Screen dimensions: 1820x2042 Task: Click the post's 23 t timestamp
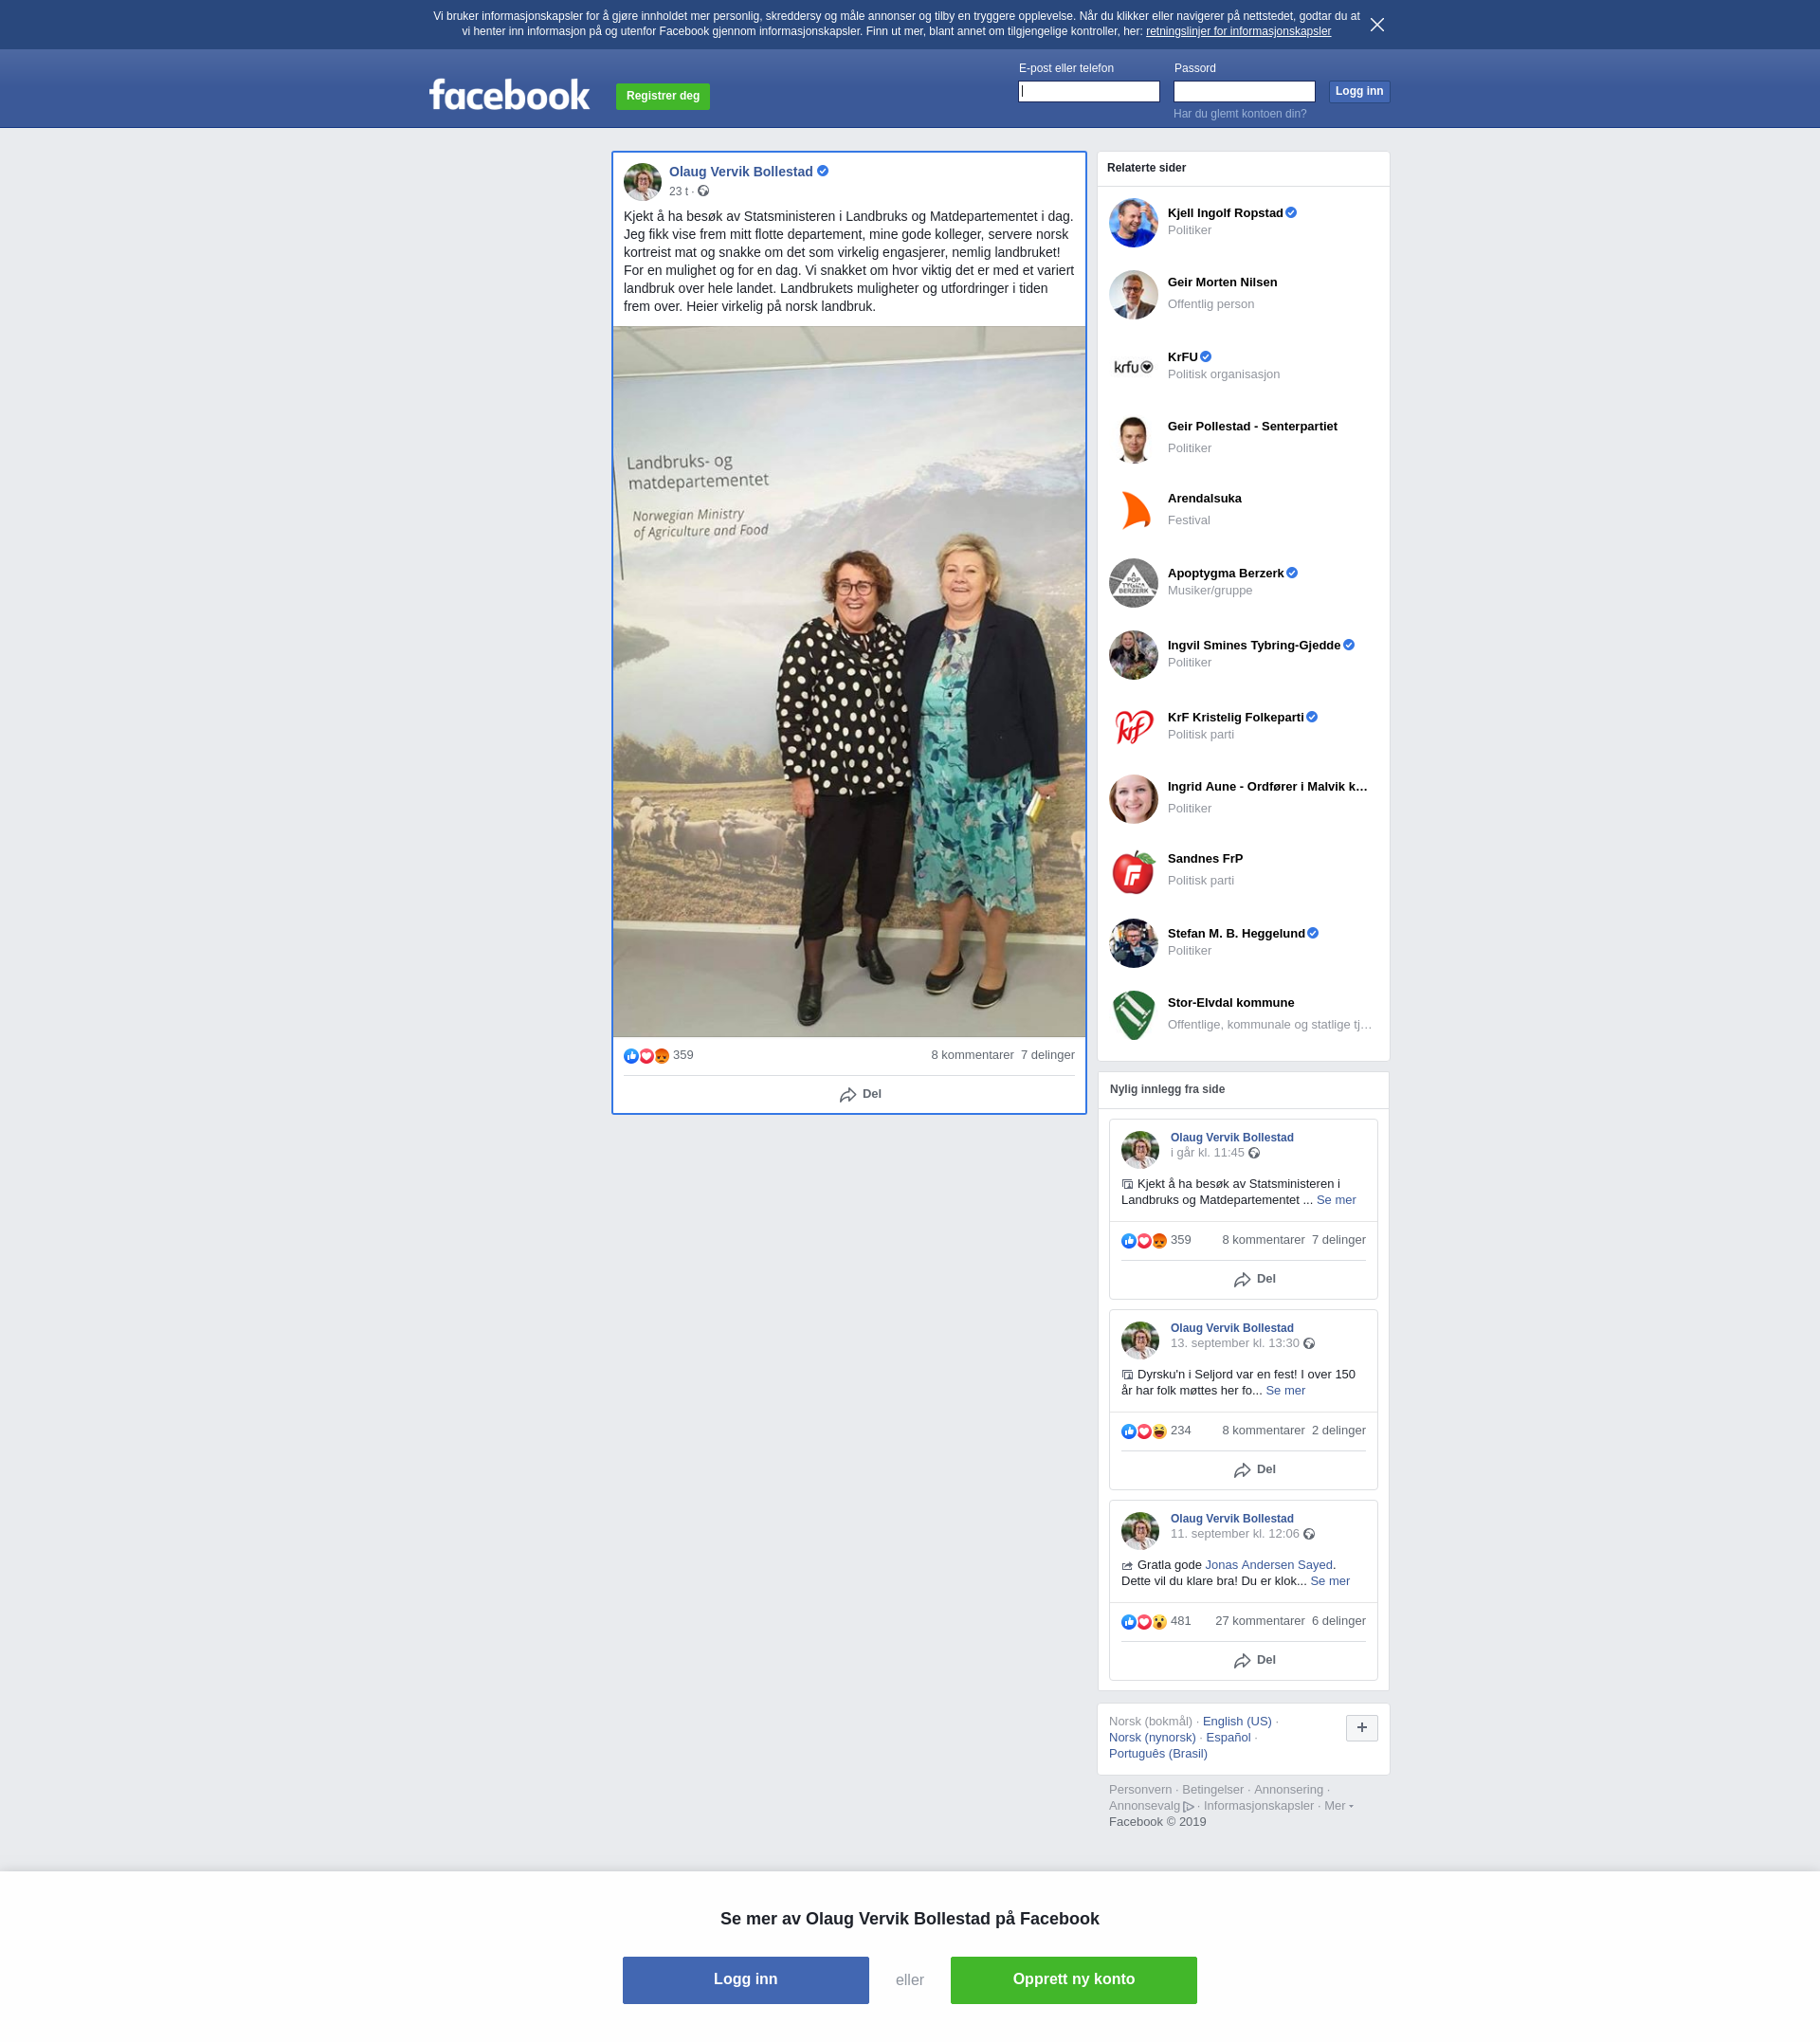pos(678,191)
